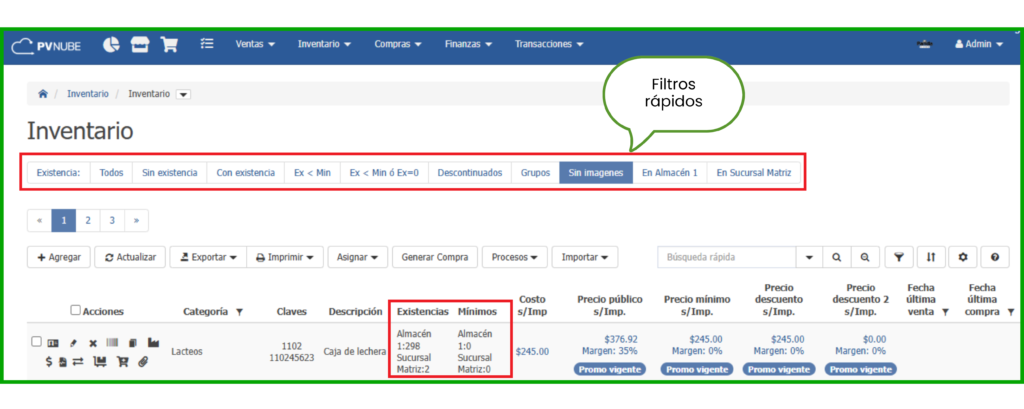
Task: Expand the Finanzas menu
Action: [468, 44]
